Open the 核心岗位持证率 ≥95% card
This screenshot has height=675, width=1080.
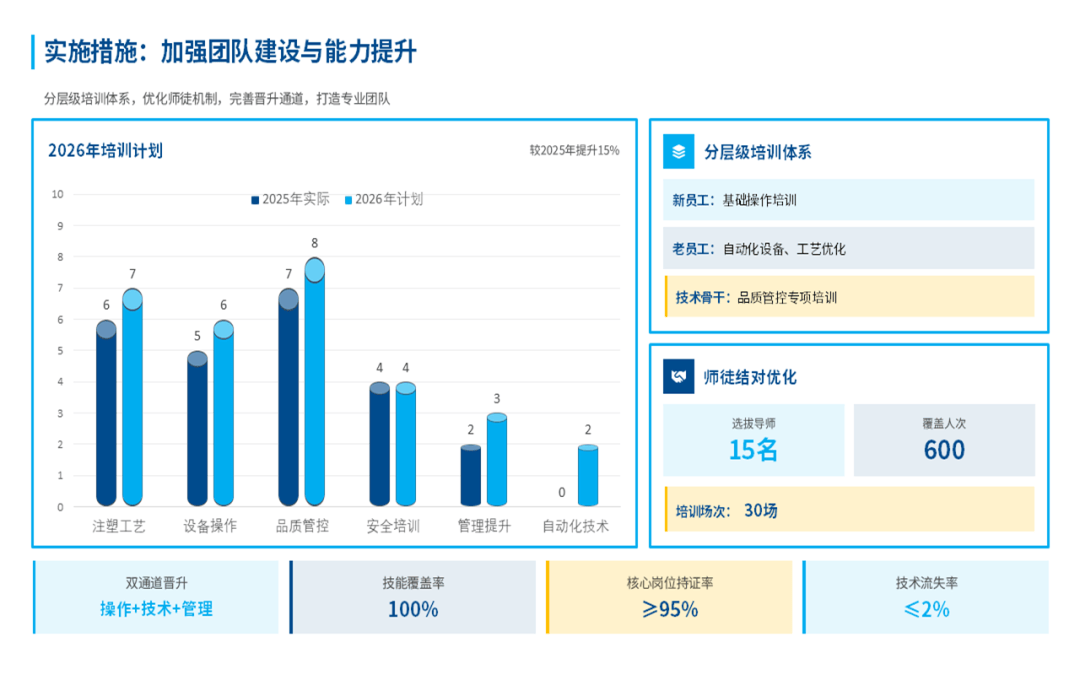point(669,597)
